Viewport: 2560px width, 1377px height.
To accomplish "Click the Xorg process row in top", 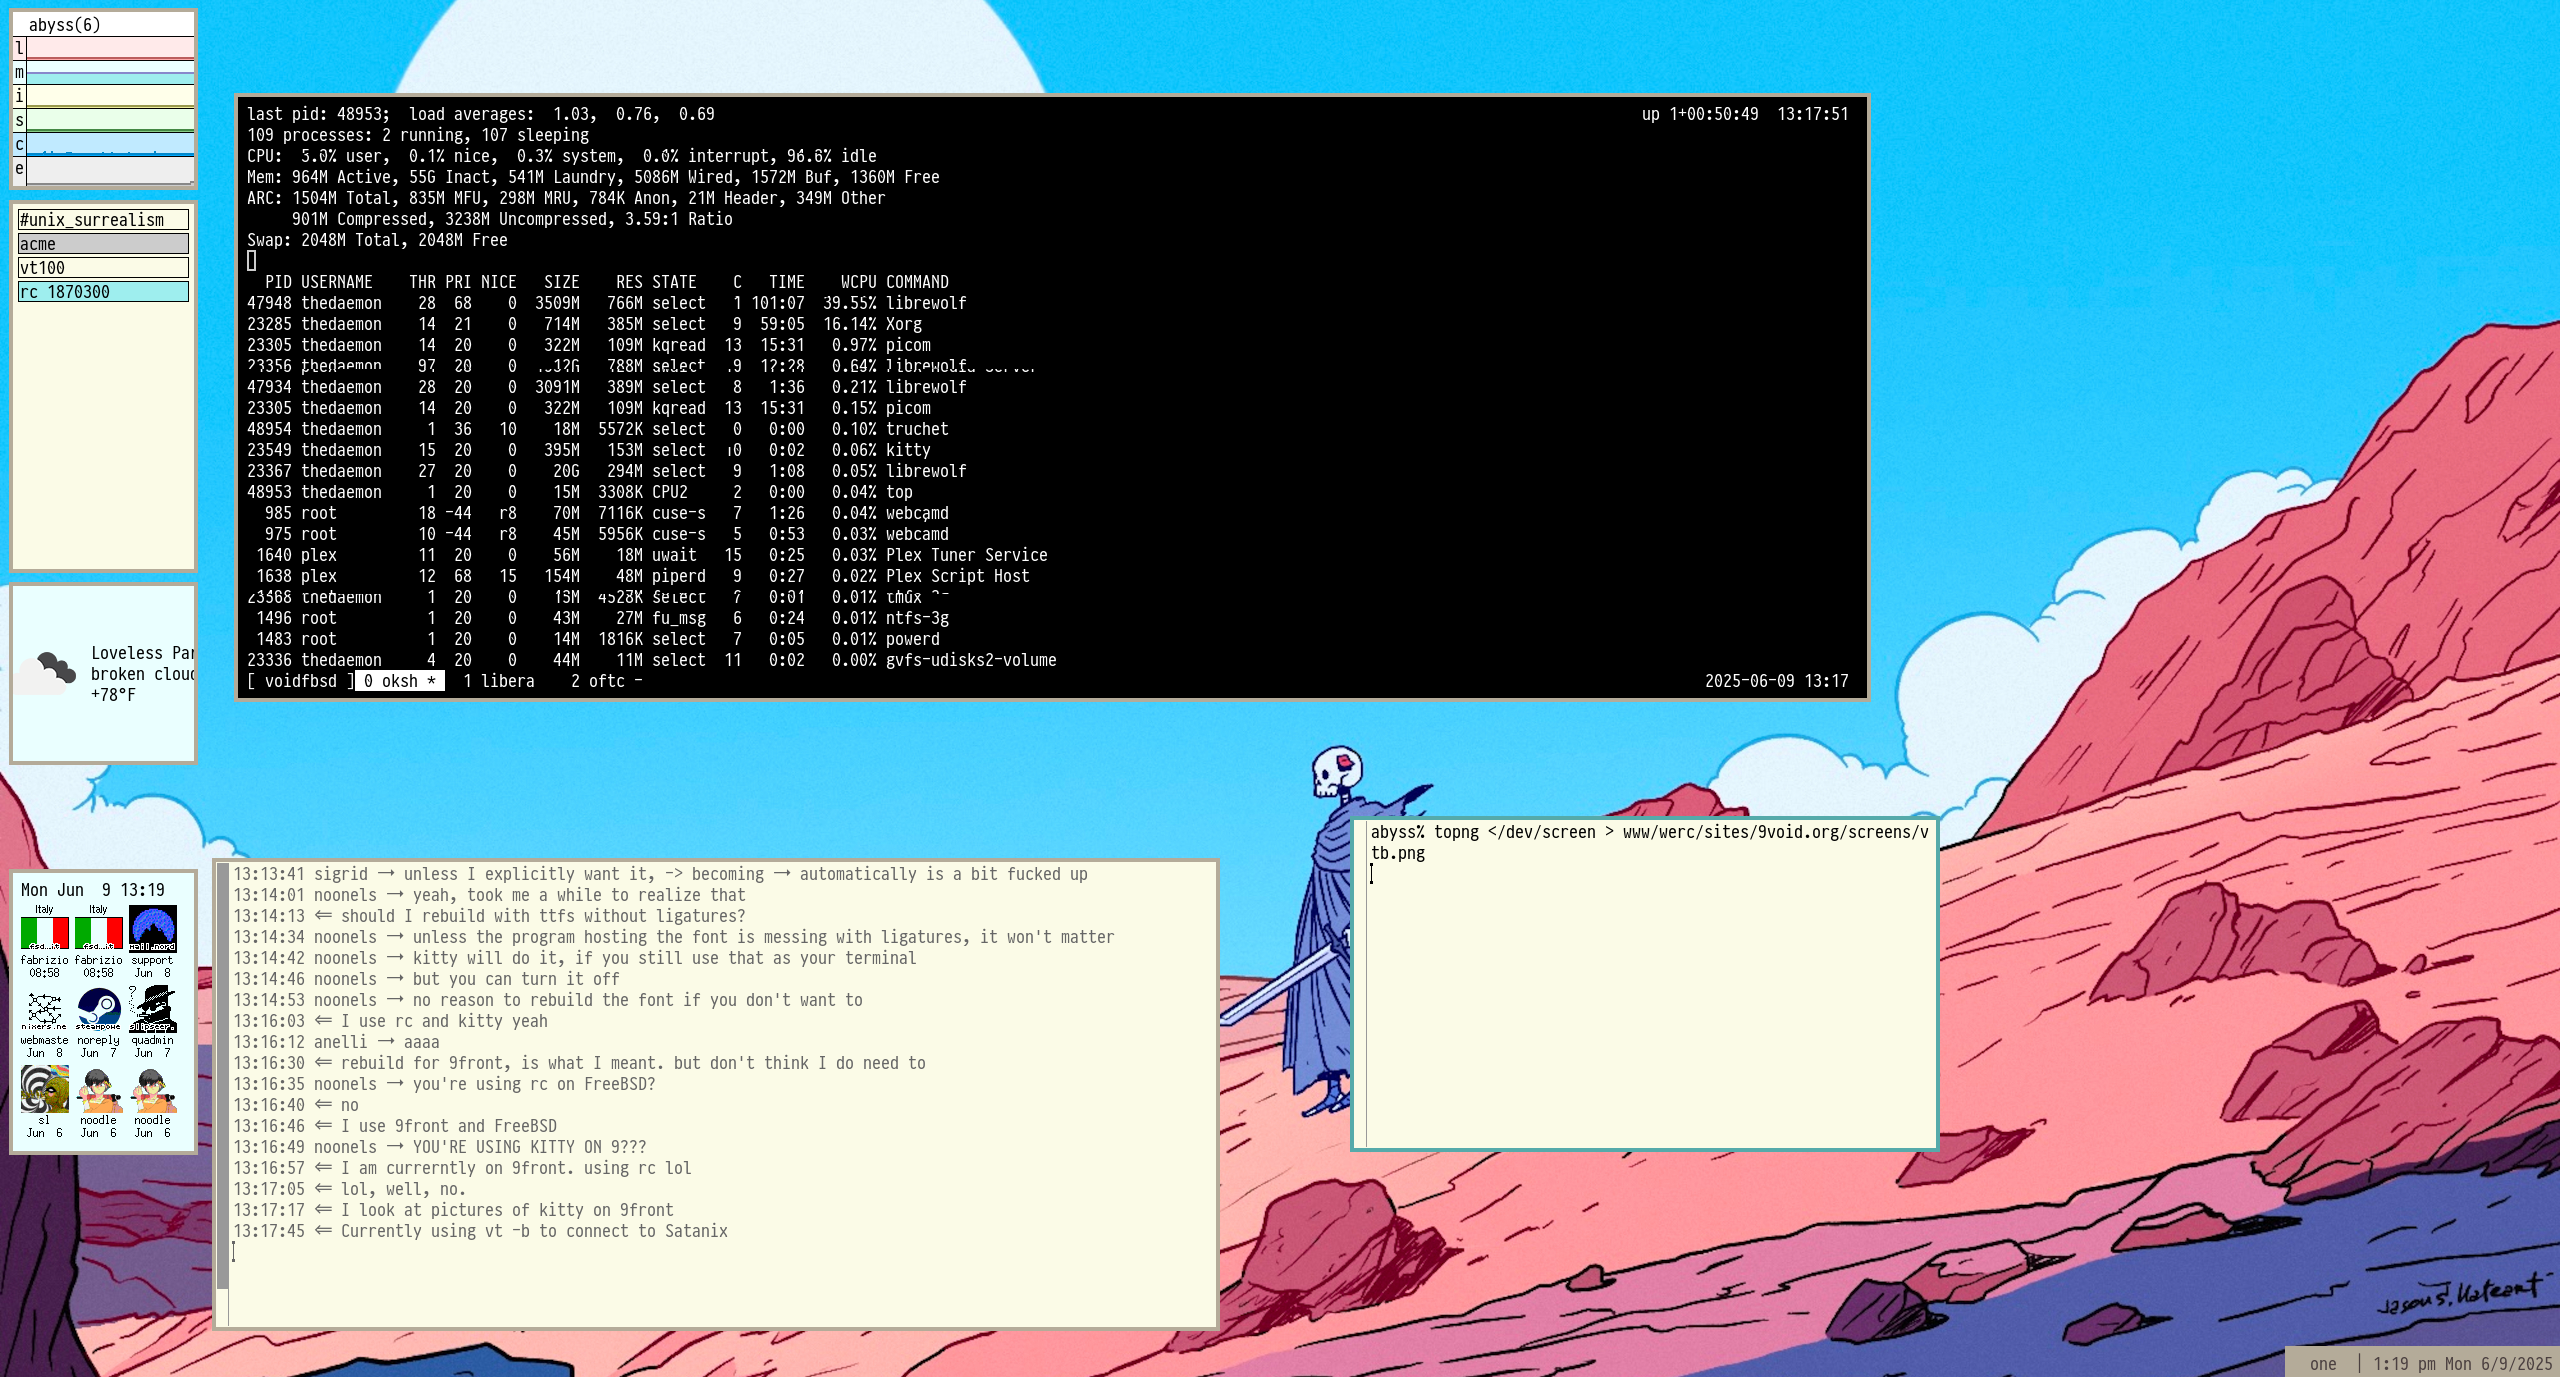I will (x=585, y=324).
